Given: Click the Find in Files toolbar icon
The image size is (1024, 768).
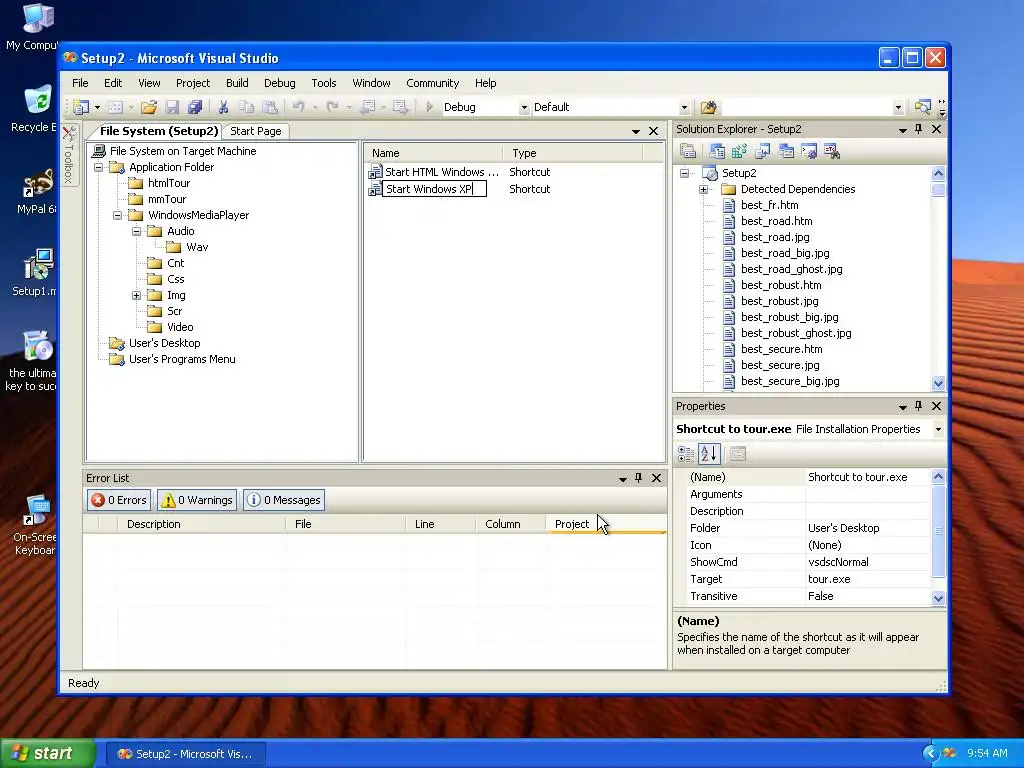Looking at the screenshot, I should (709, 107).
